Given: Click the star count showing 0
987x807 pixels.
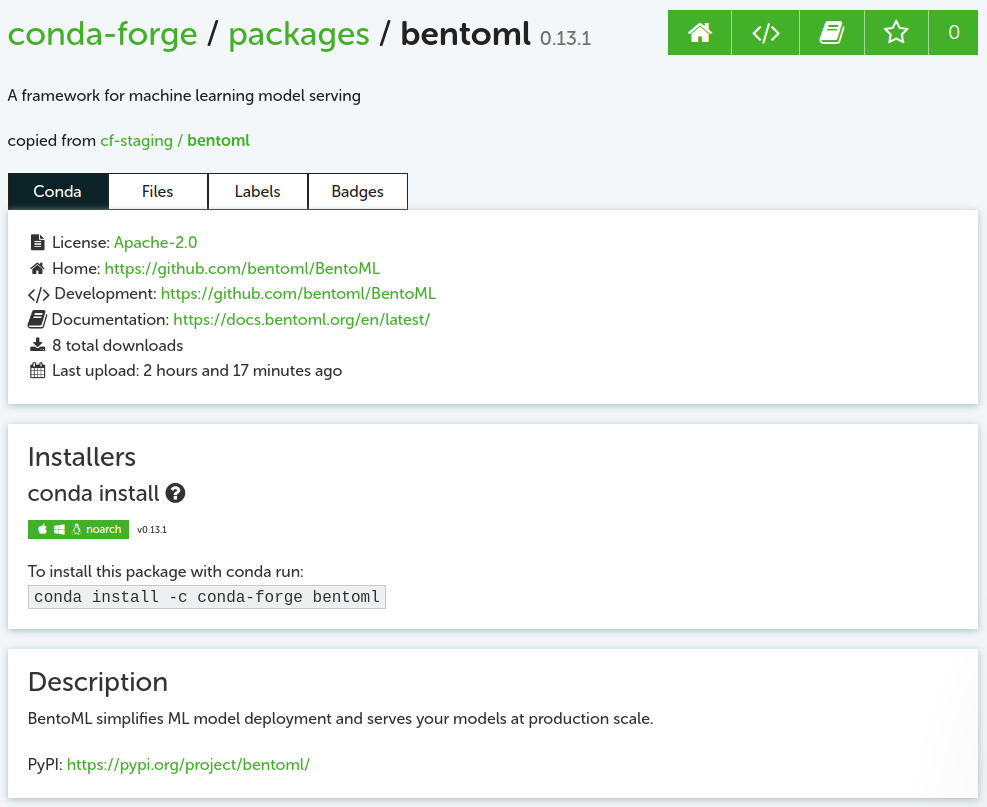Looking at the screenshot, I should [x=953, y=33].
